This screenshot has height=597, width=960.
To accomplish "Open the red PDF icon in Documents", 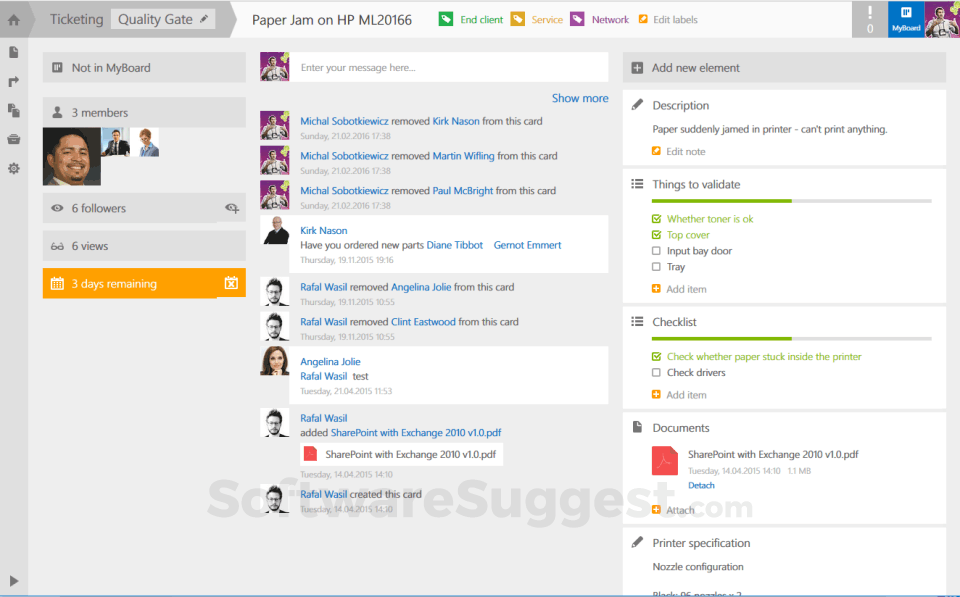I will [x=665, y=461].
